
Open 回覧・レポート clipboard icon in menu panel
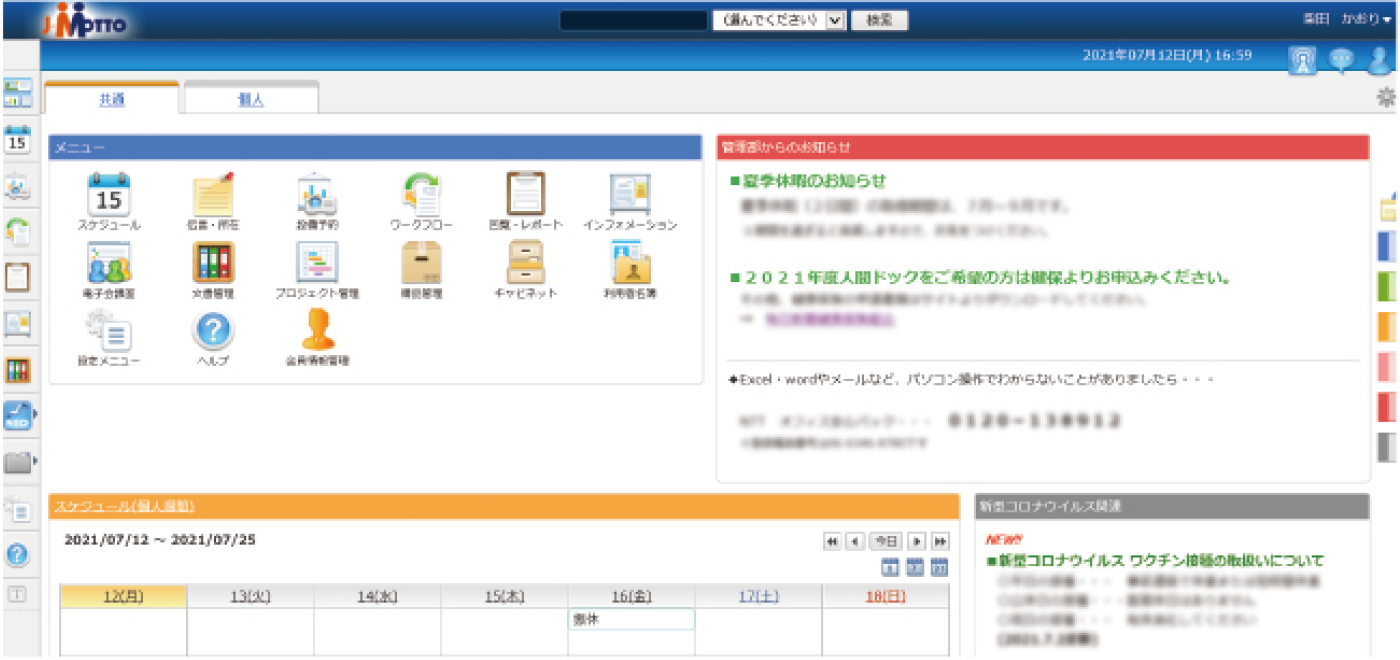tap(526, 194)
